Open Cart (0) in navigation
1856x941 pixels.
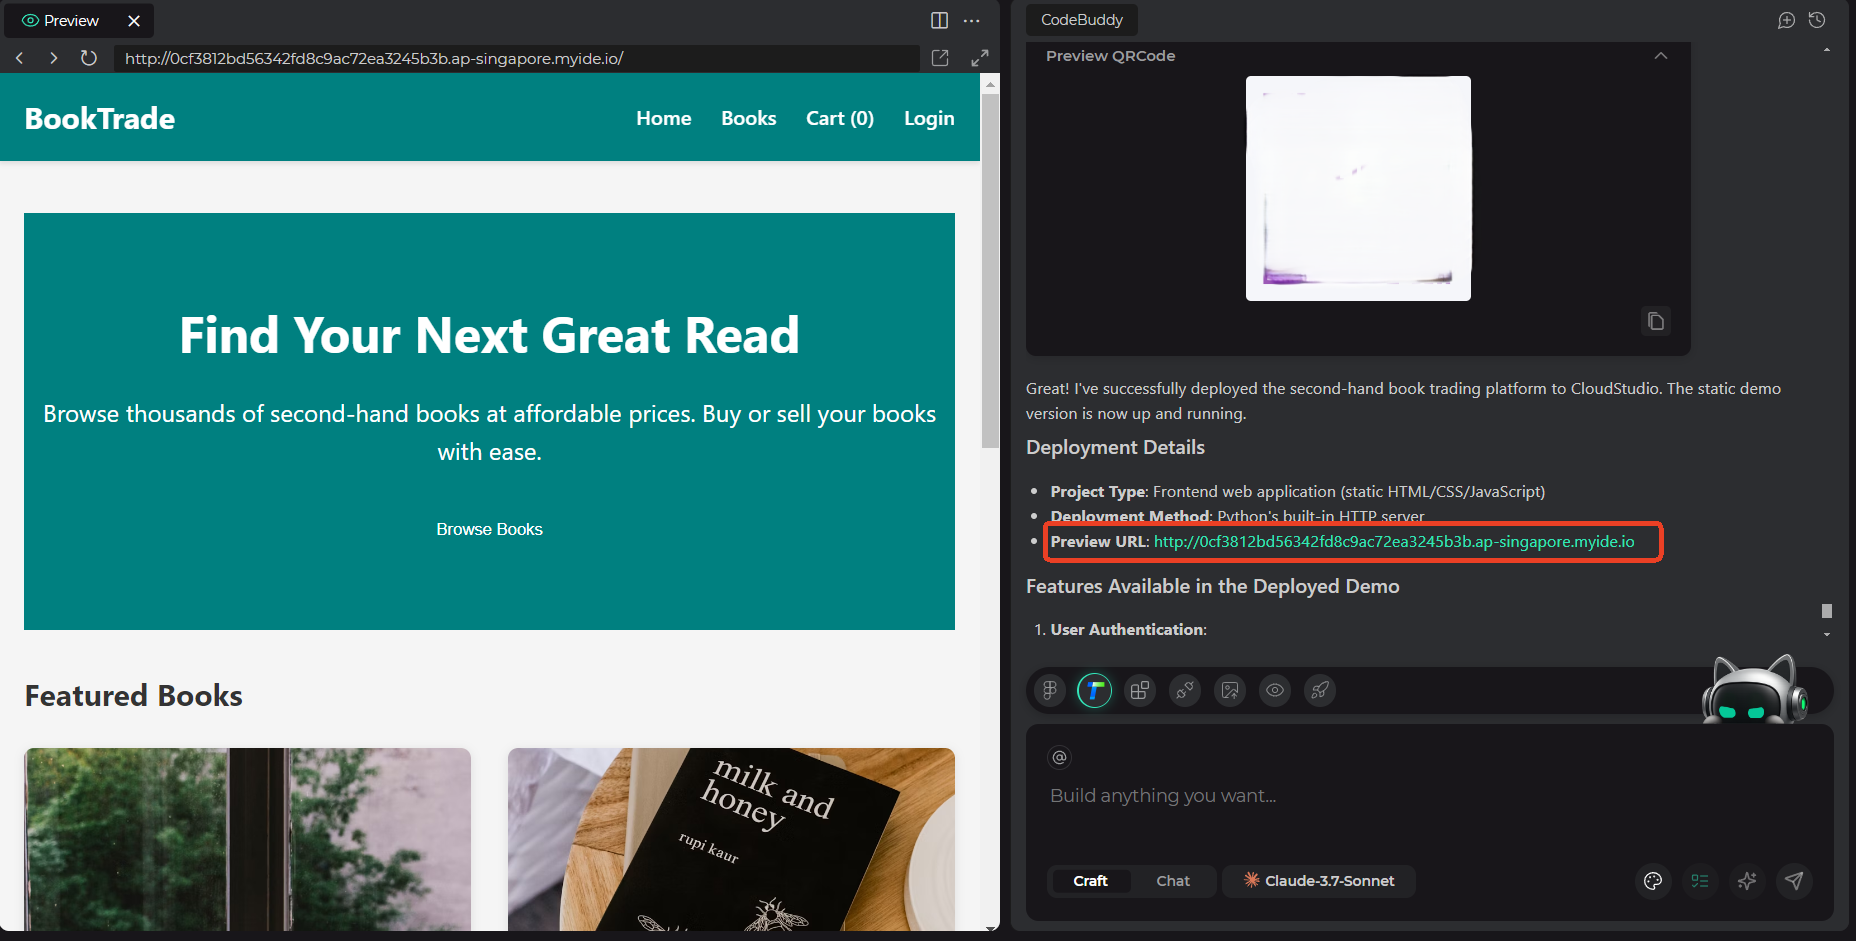(840, 118)
